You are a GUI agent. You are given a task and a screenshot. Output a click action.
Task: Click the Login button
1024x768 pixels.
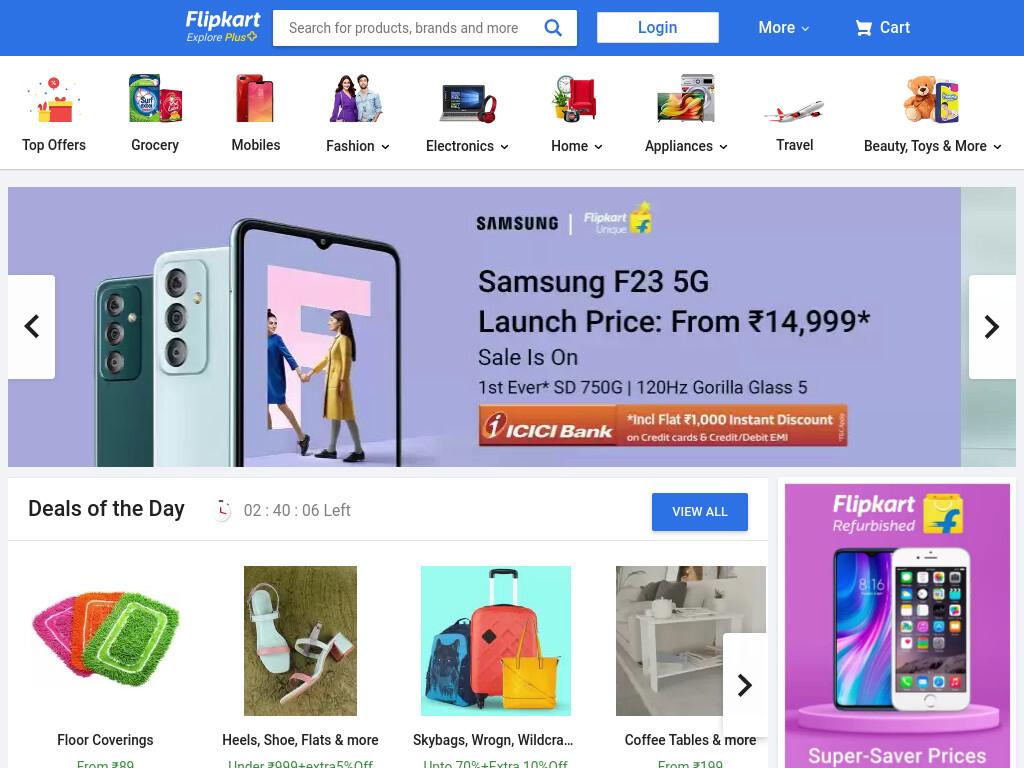tap(658, 27)
